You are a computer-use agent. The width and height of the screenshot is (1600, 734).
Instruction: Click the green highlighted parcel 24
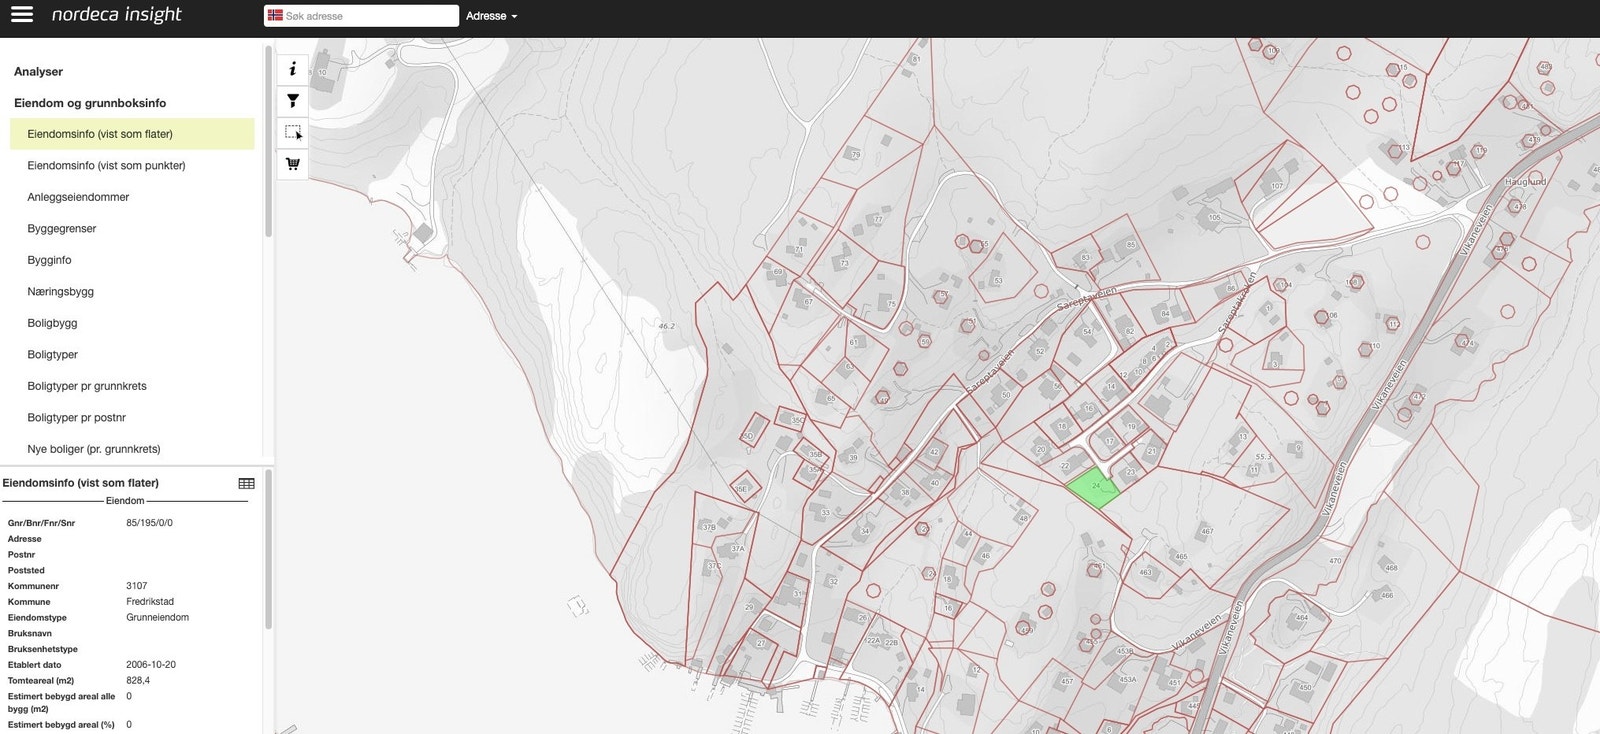pos(1092,488)
